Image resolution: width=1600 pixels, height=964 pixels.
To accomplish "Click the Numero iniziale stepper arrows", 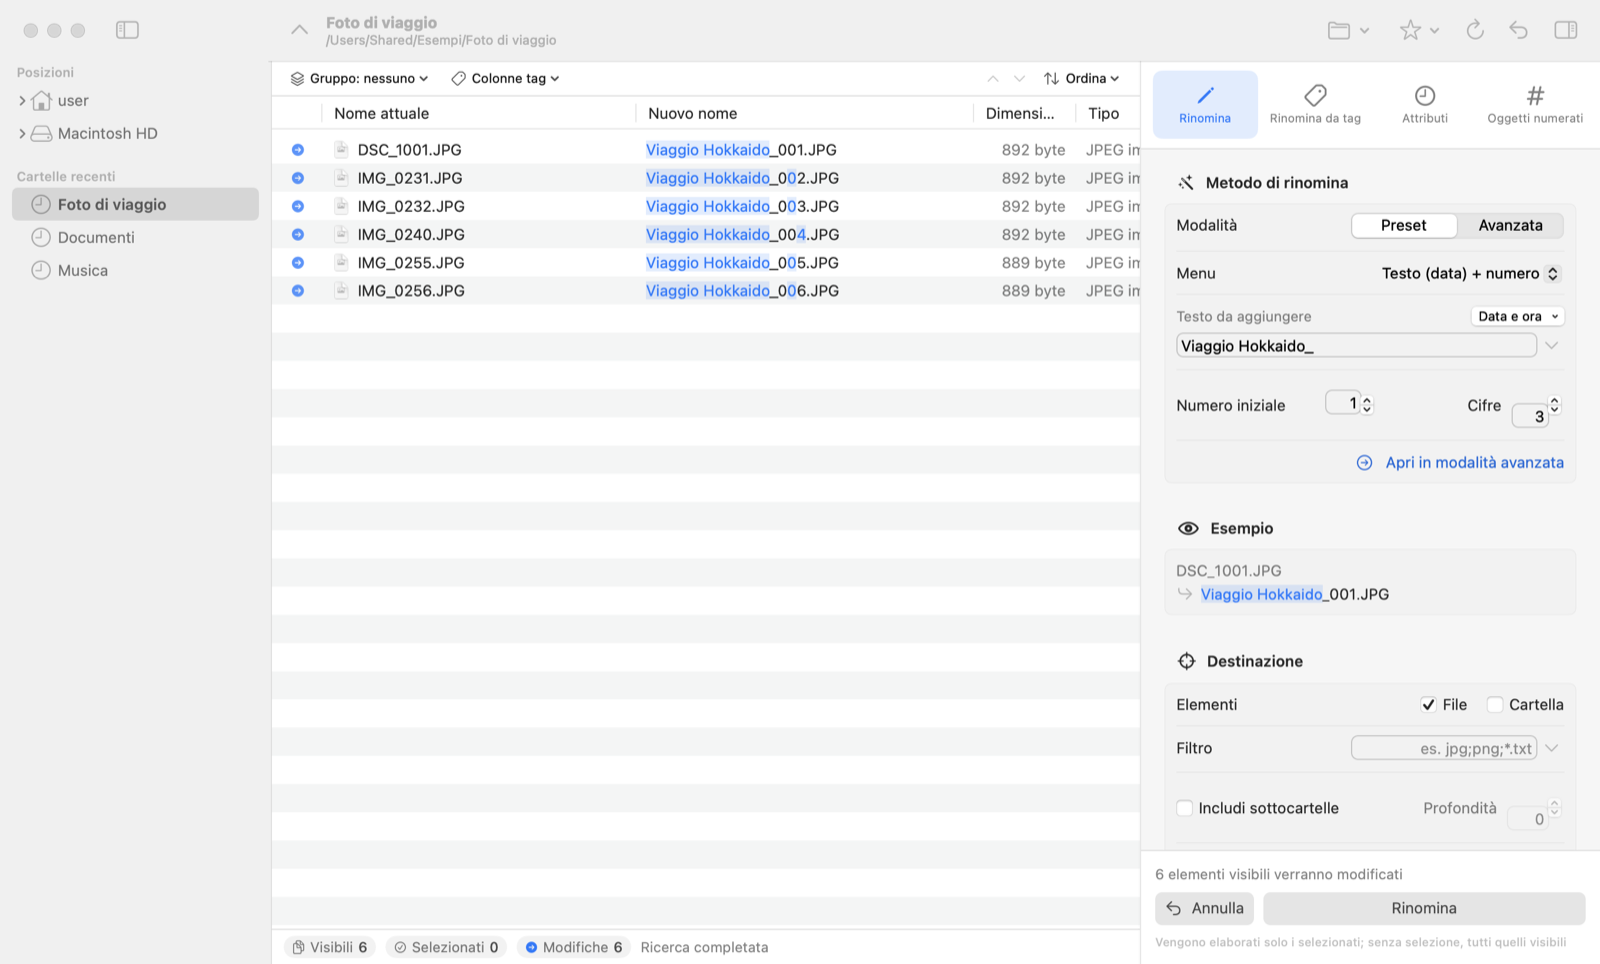I will 1367,404.
